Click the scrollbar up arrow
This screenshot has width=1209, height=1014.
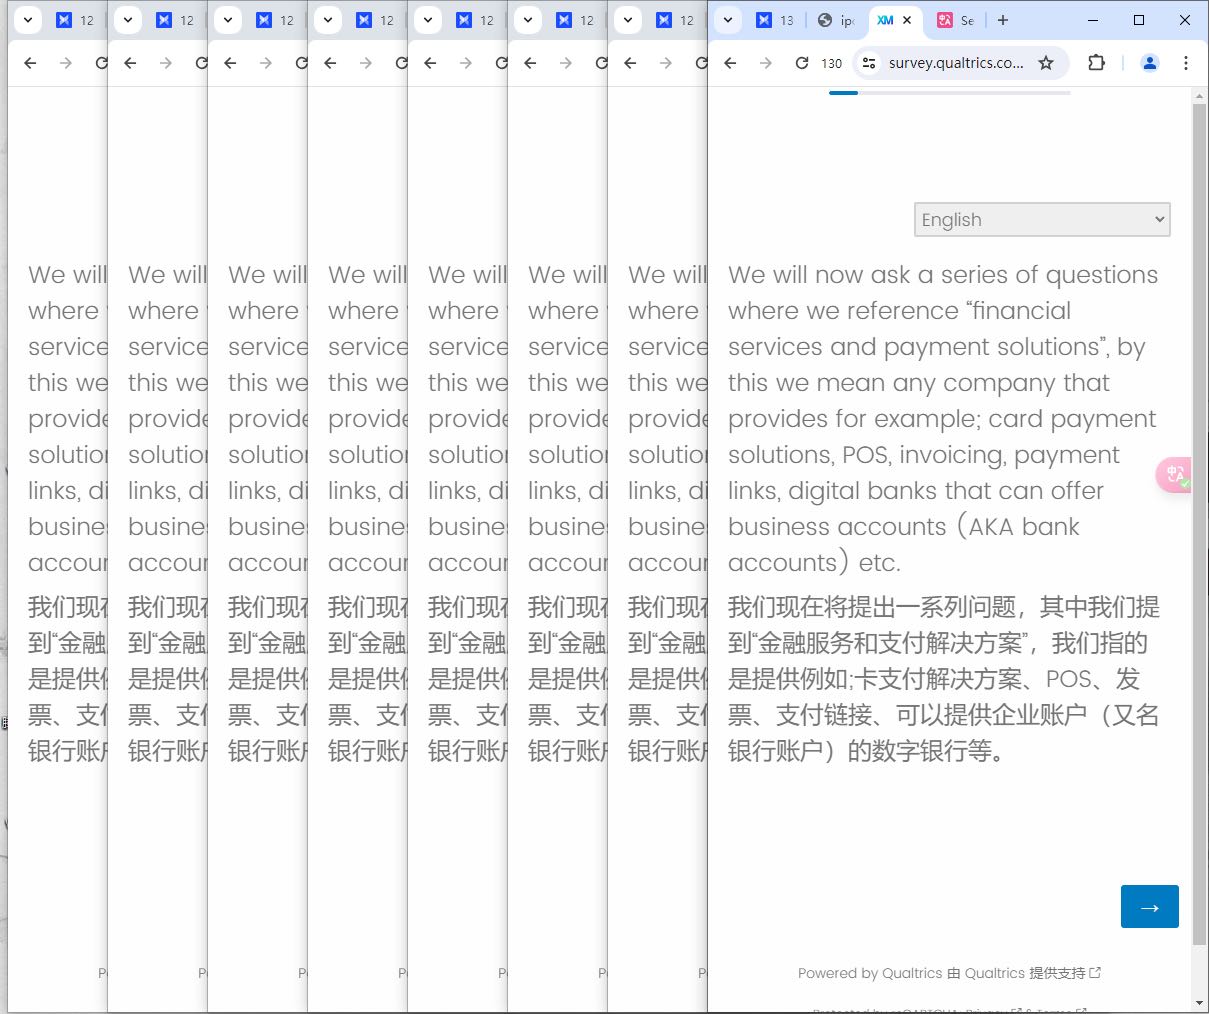1200,95
